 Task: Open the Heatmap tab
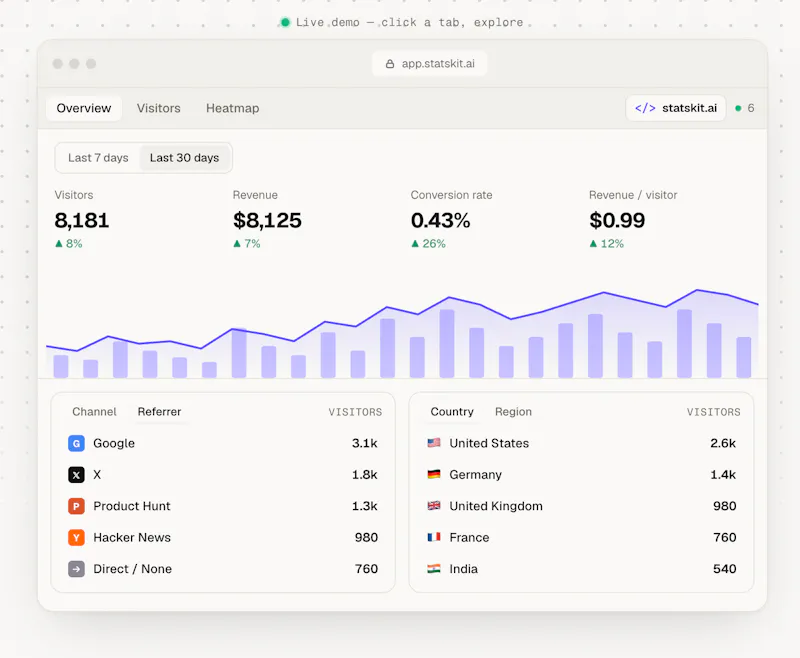(233, 108)
